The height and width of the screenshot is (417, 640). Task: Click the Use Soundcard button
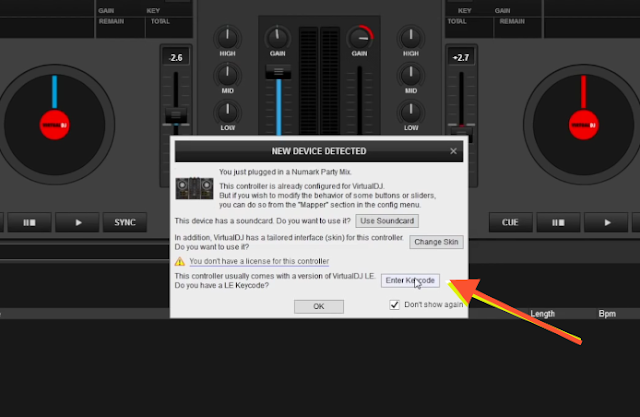[x=387, y=221]
